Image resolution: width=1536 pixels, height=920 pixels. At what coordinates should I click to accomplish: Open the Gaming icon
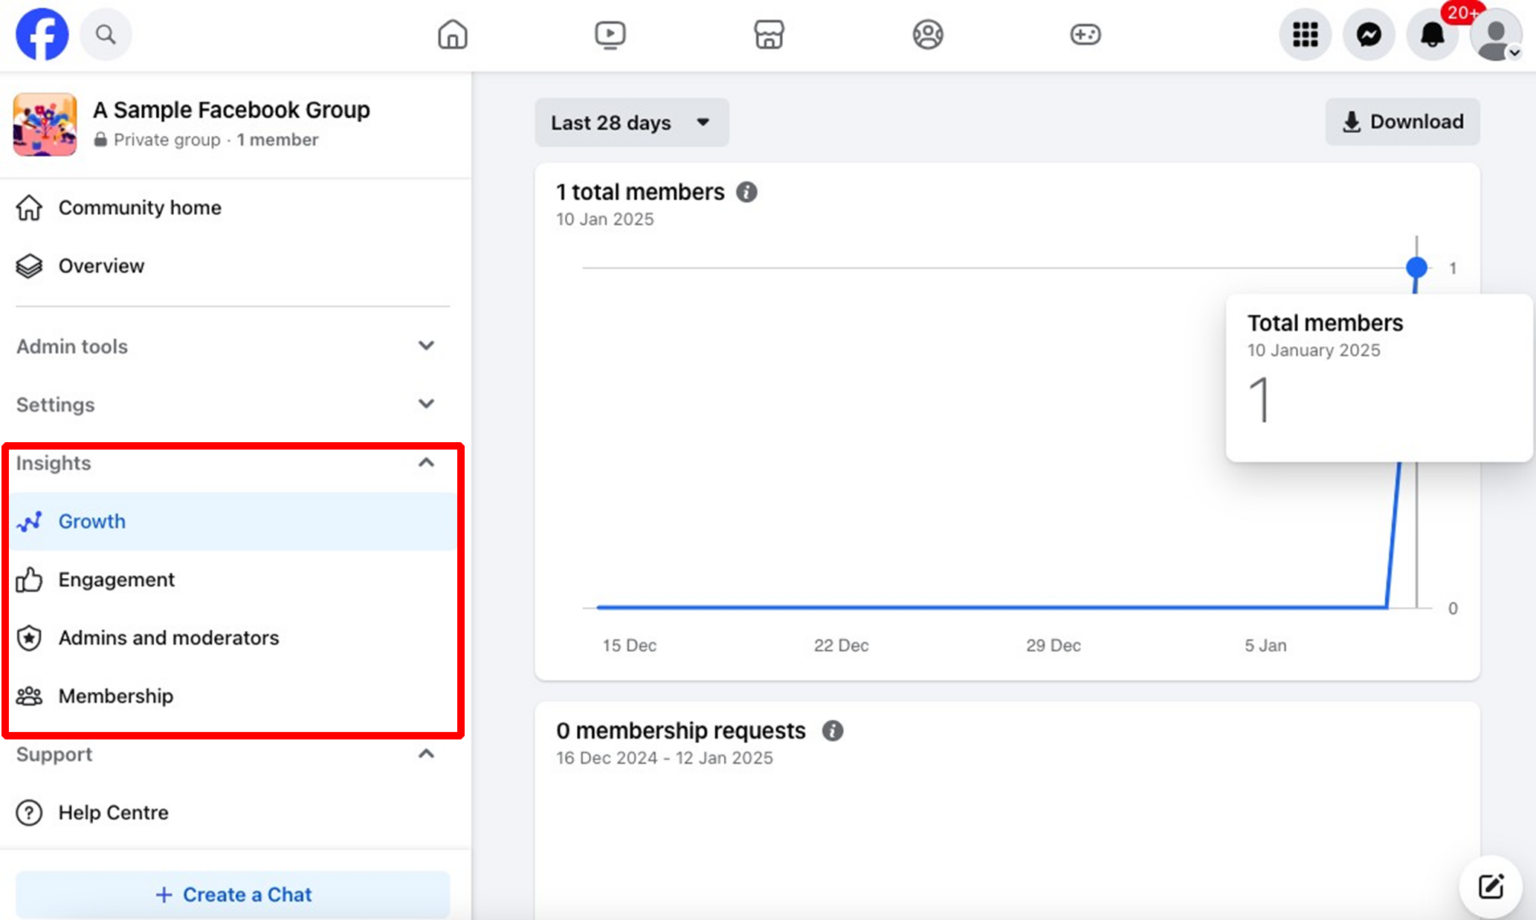coord(1085,34)
